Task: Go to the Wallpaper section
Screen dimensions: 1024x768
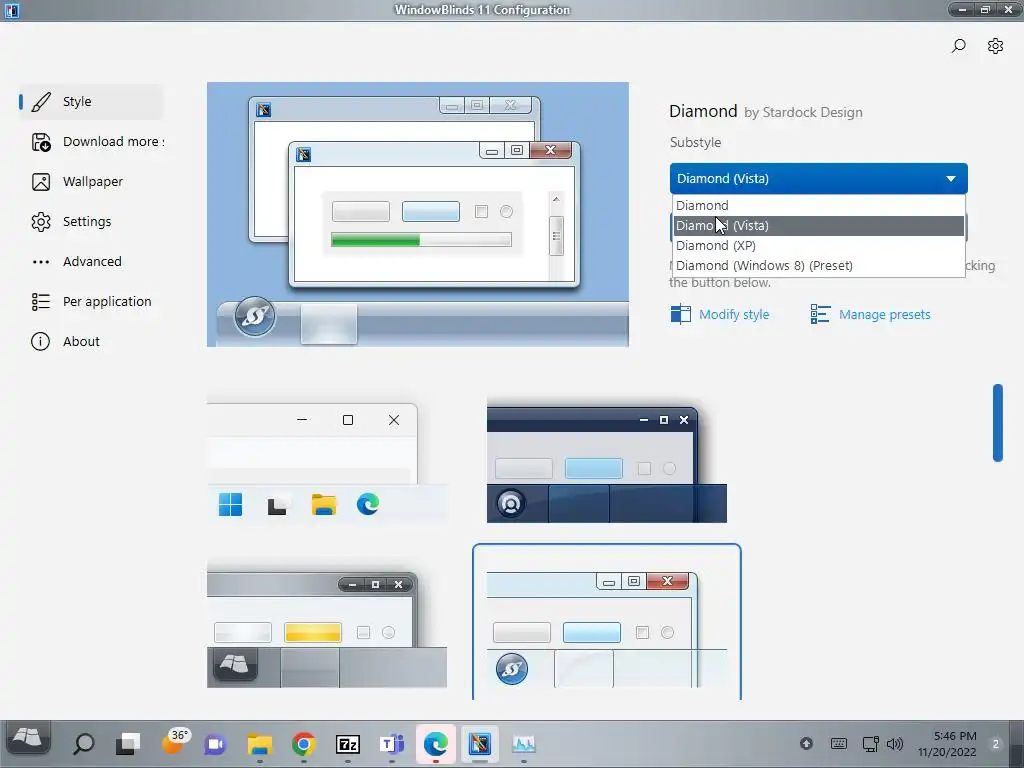Action: coord(93,182)
